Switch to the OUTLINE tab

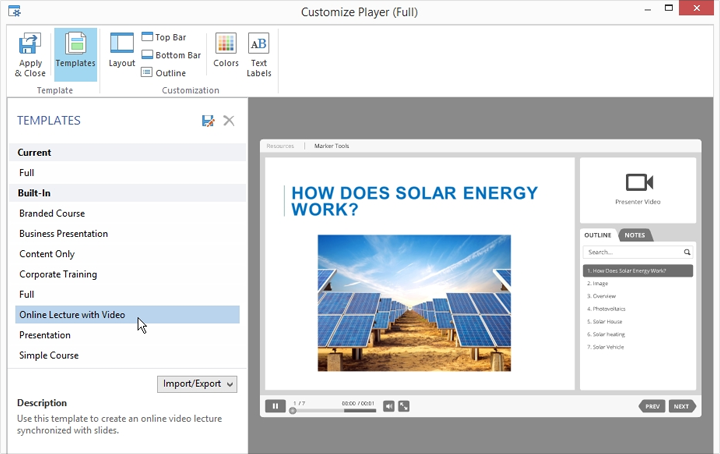tap(597, 235)
